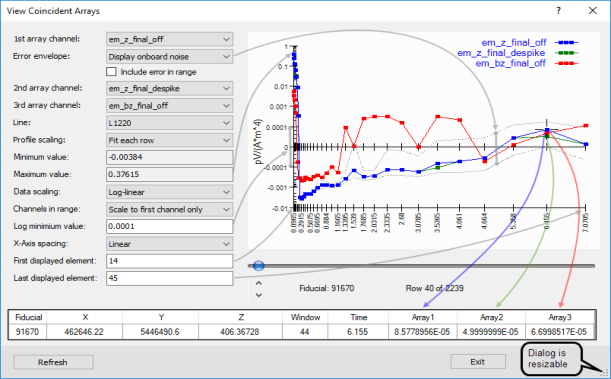Click the resize grip at dialog corner
The image size is (611, 379).
(x=605, y=373)
